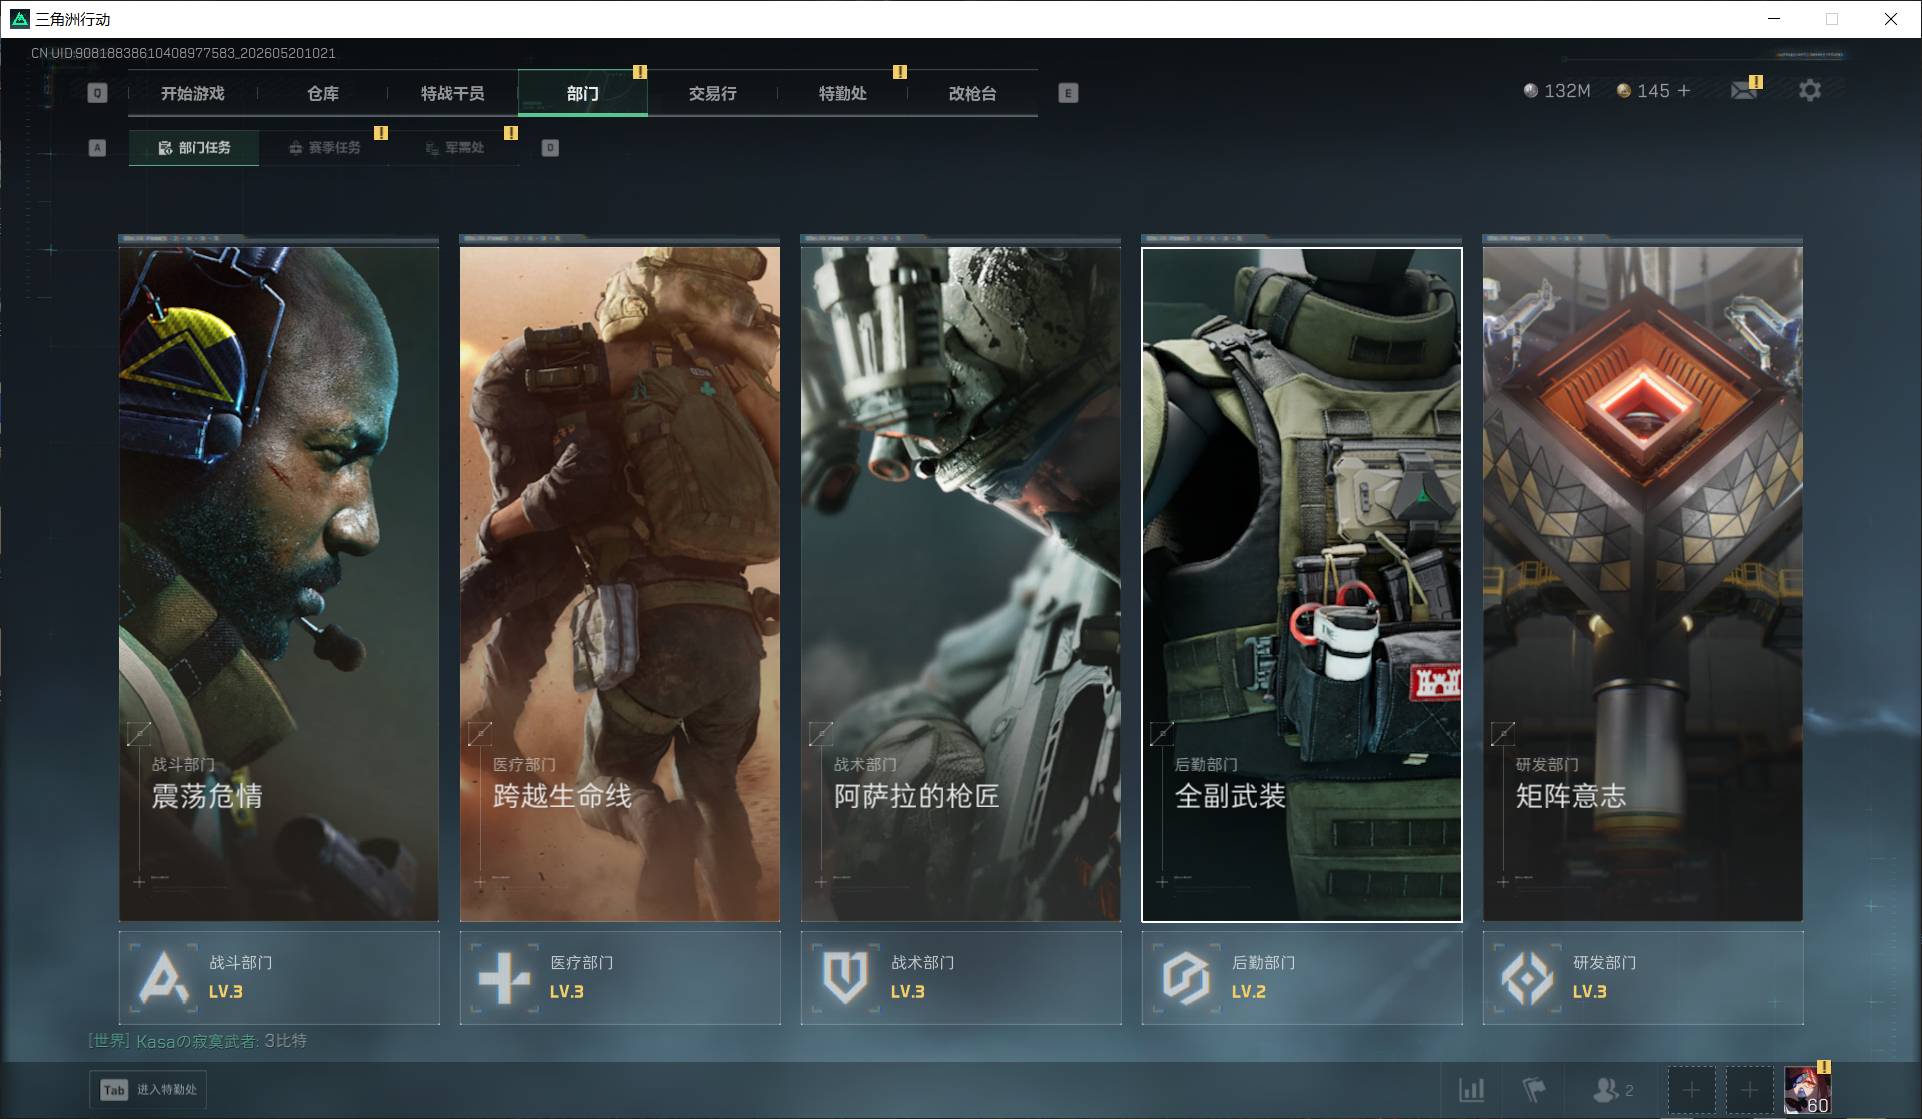Click the player avatar showing level 60

[1807, 1090]
